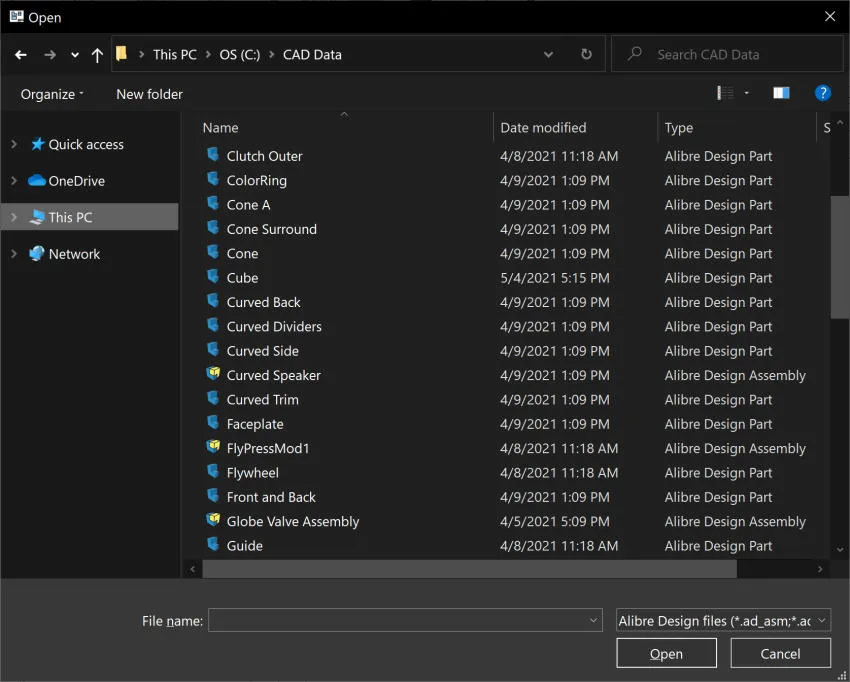Image resolution: width=850 pixels, height=682 pixels.
Task: Click OS (C:) in the address path
Action: [x=240, y=55]
